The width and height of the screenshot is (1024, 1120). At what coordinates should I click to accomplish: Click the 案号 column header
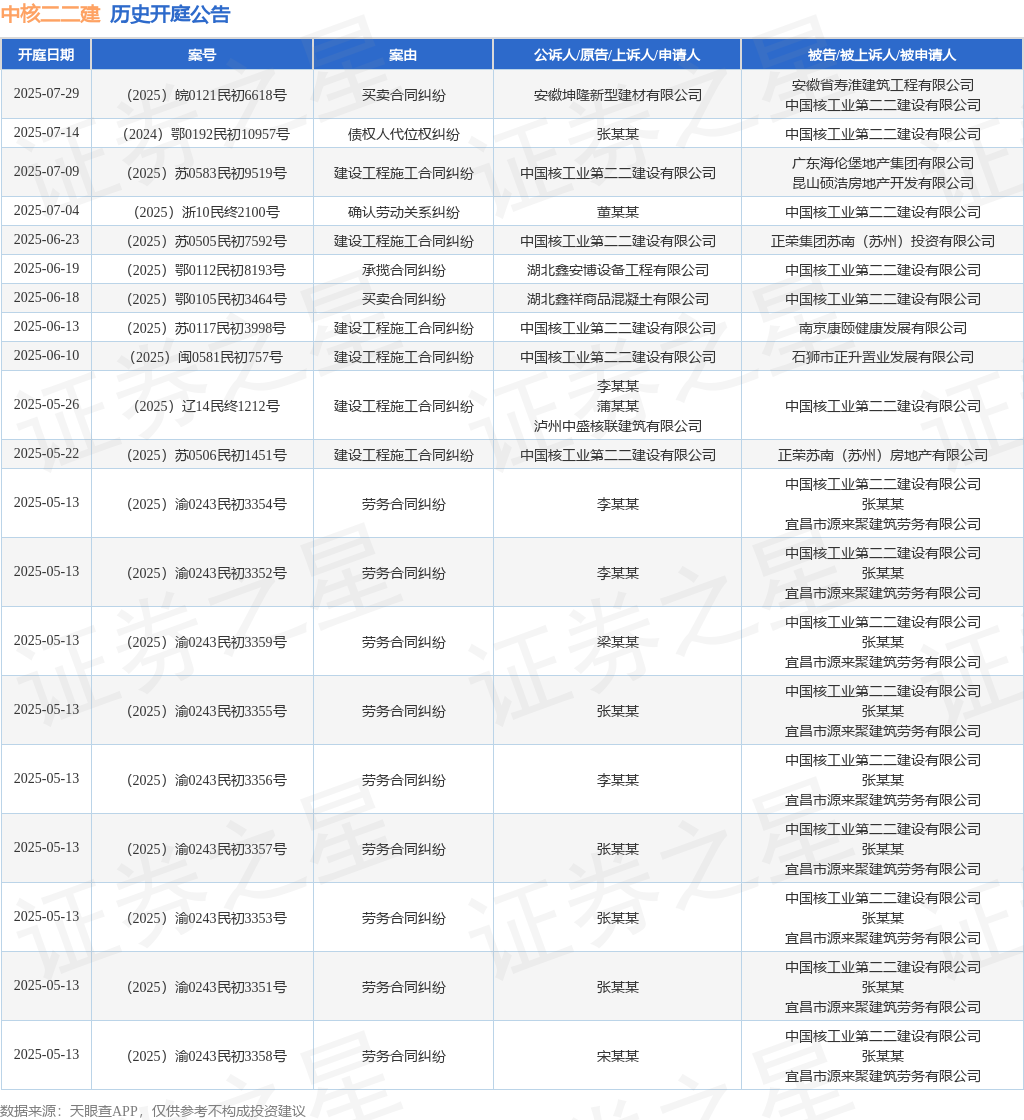click(x=202, y=55)
